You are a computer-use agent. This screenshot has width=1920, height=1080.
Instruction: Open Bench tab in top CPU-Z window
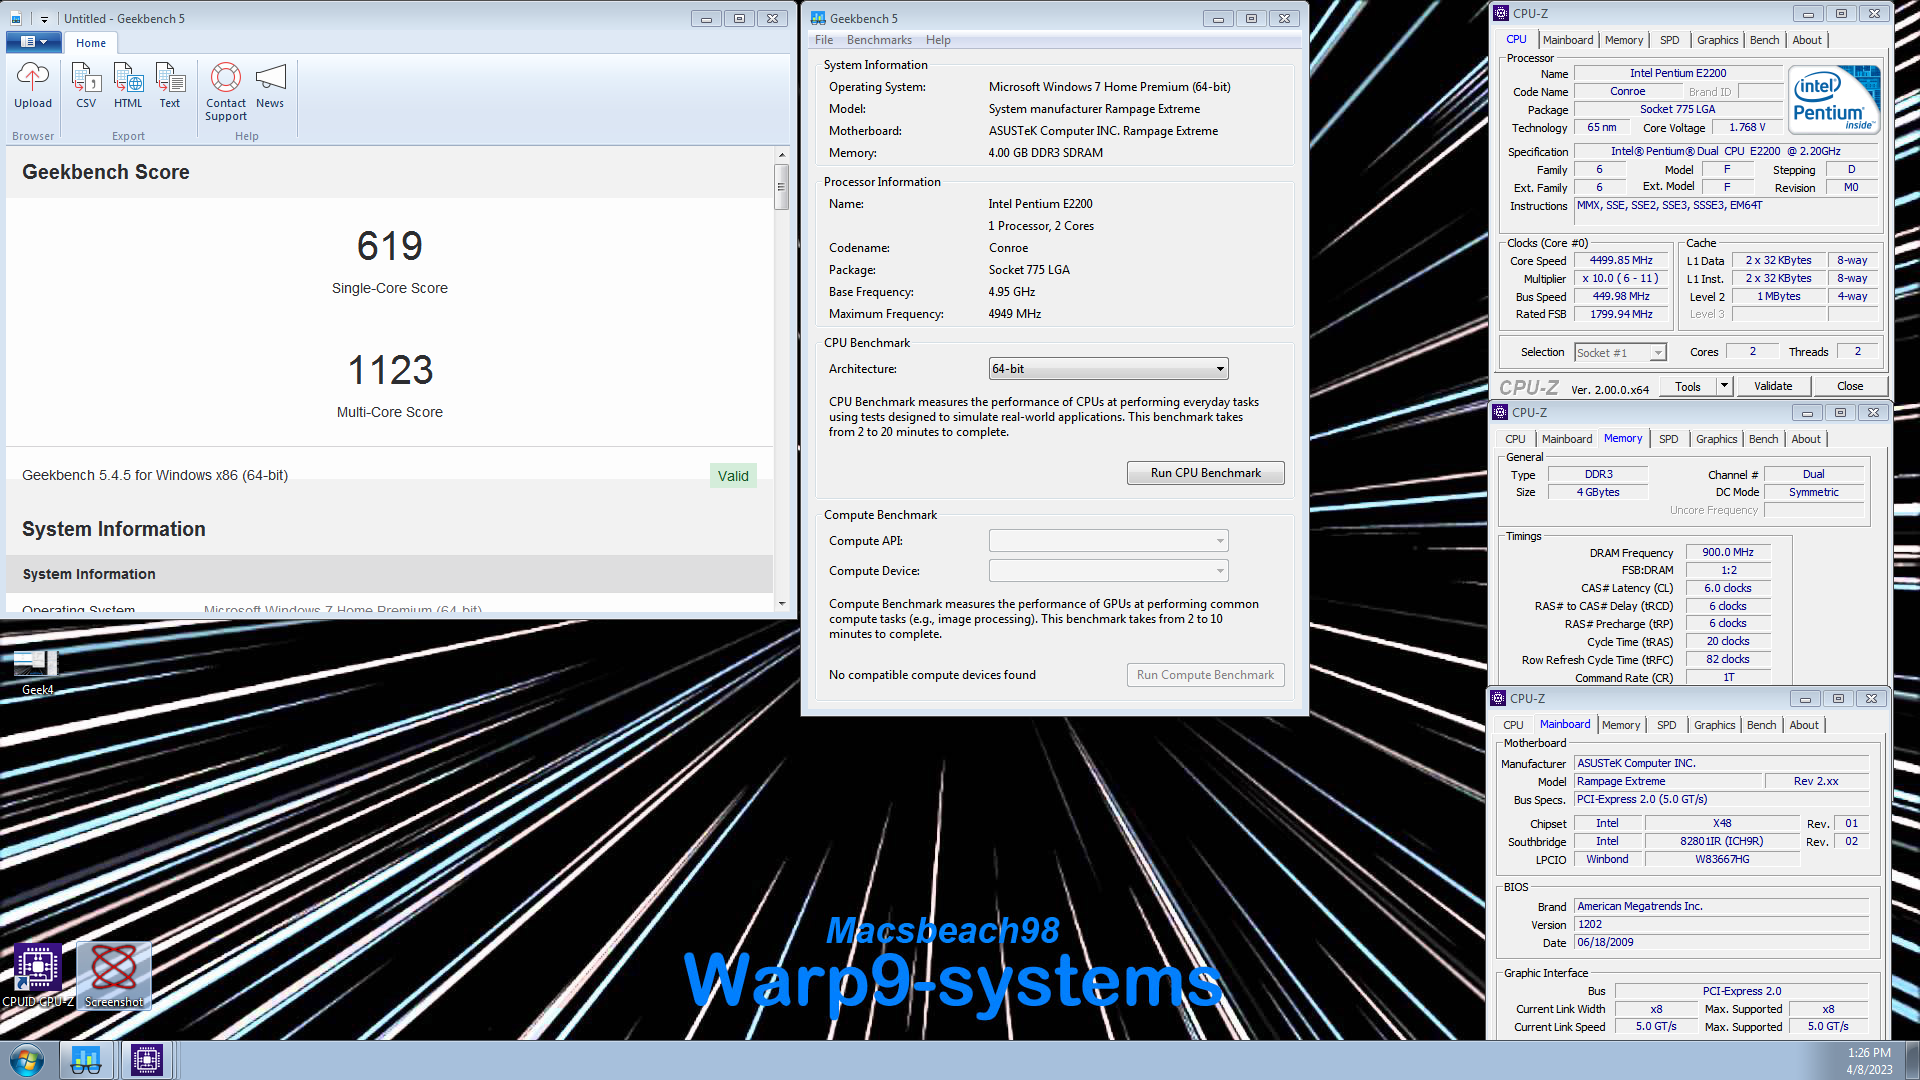(1764, 40)
